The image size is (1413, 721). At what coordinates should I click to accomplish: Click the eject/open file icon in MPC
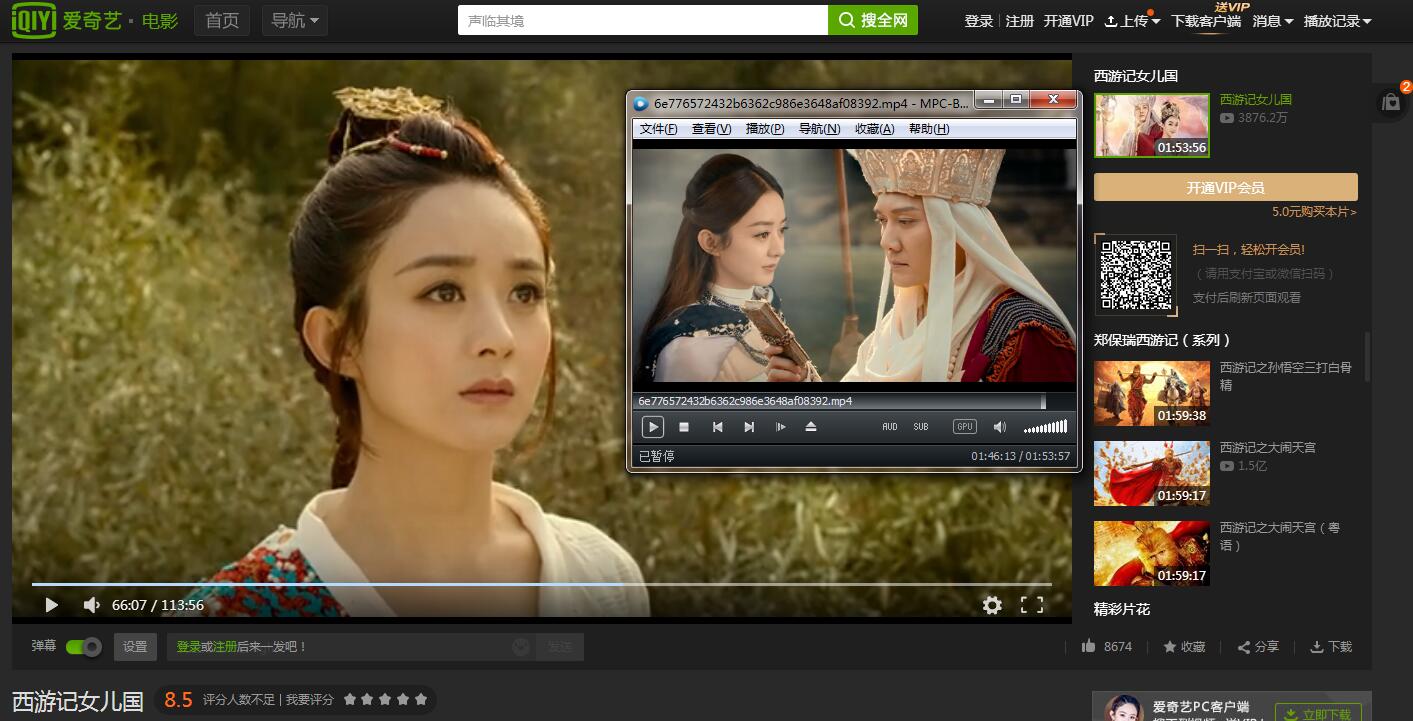pyautogui.click(x=811, y=427)
